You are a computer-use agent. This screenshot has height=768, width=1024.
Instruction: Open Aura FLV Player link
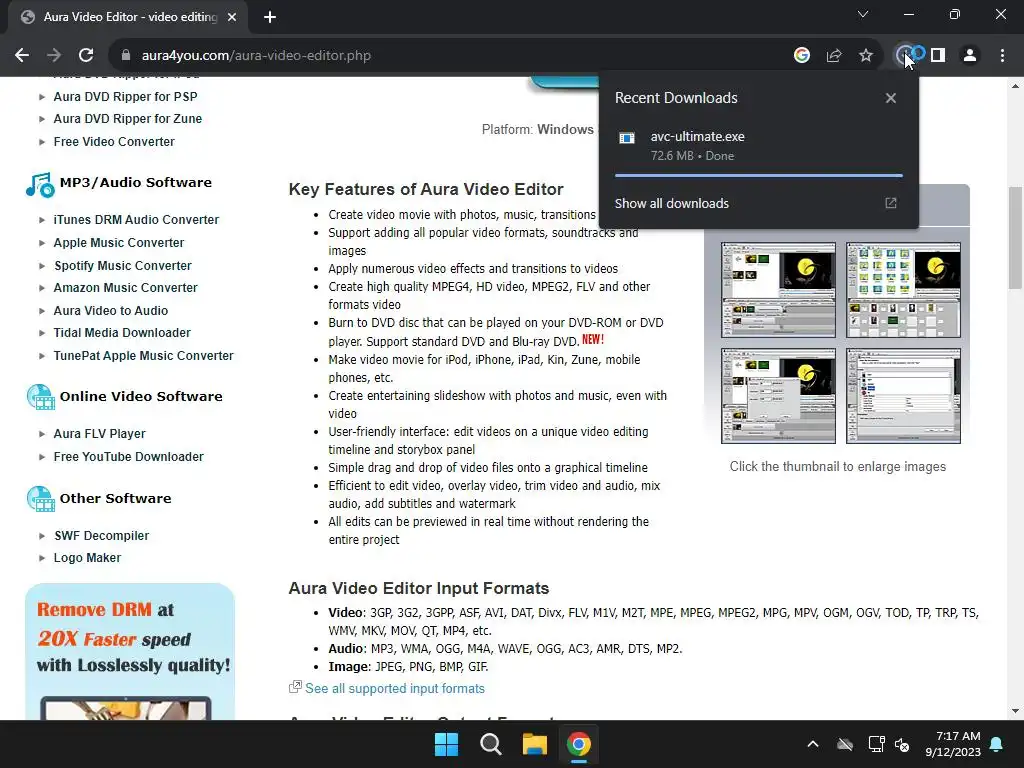coord(99,434)
